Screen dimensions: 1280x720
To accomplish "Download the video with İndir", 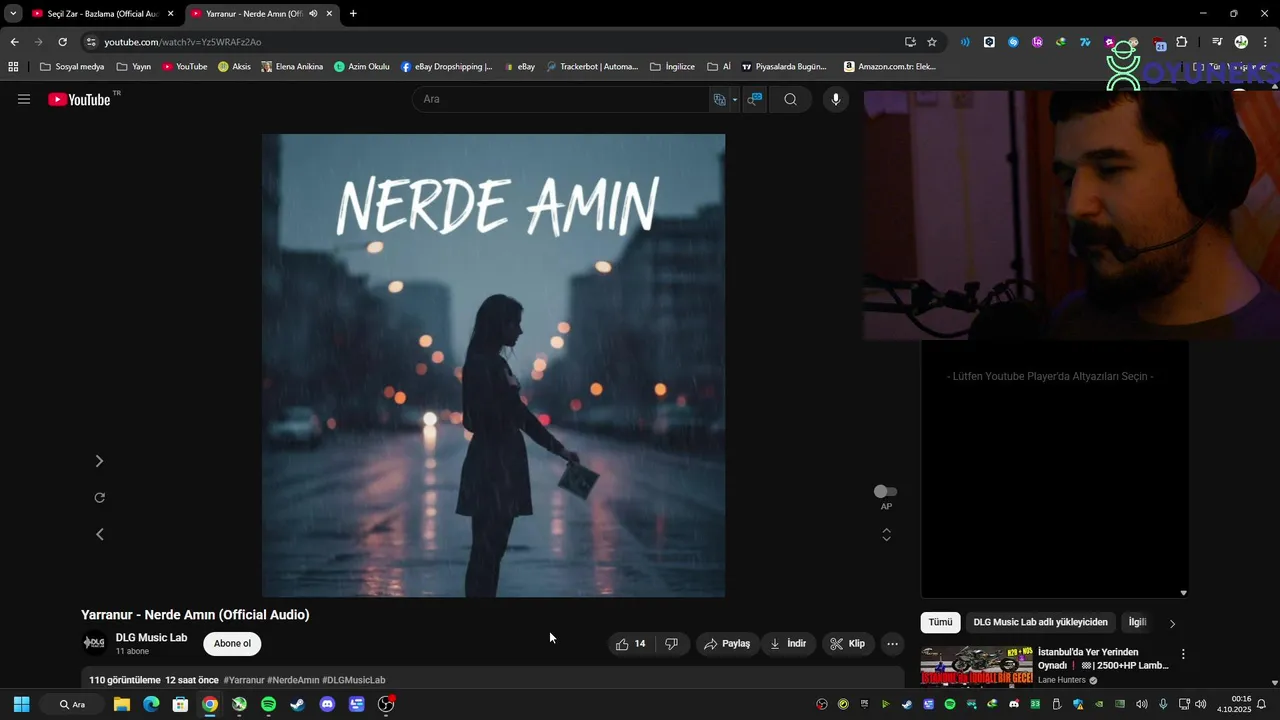I will tap(787, 644).
